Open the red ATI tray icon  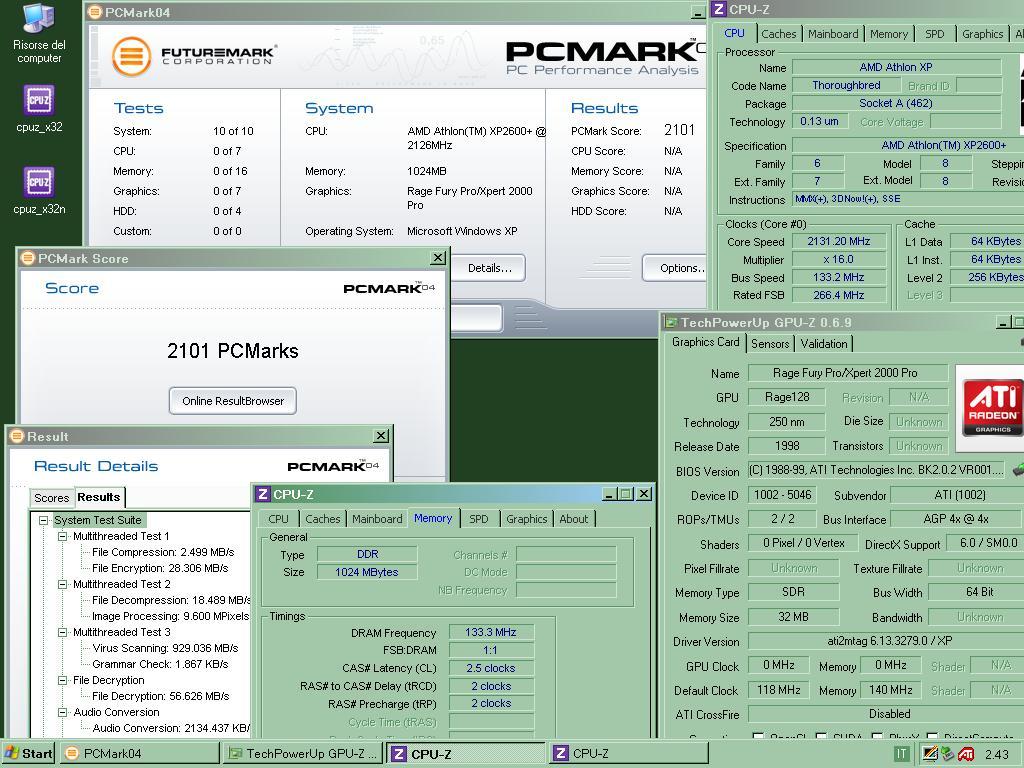[x=966, y=754]
